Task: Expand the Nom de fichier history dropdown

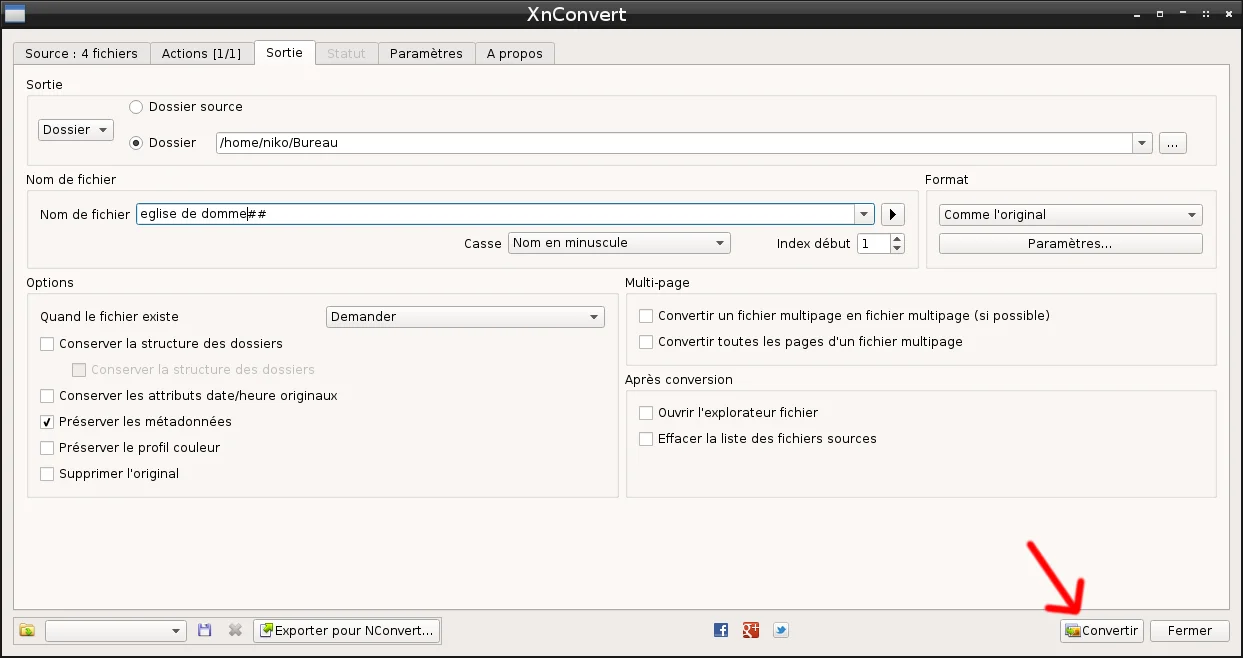Action: pos(864,214)
